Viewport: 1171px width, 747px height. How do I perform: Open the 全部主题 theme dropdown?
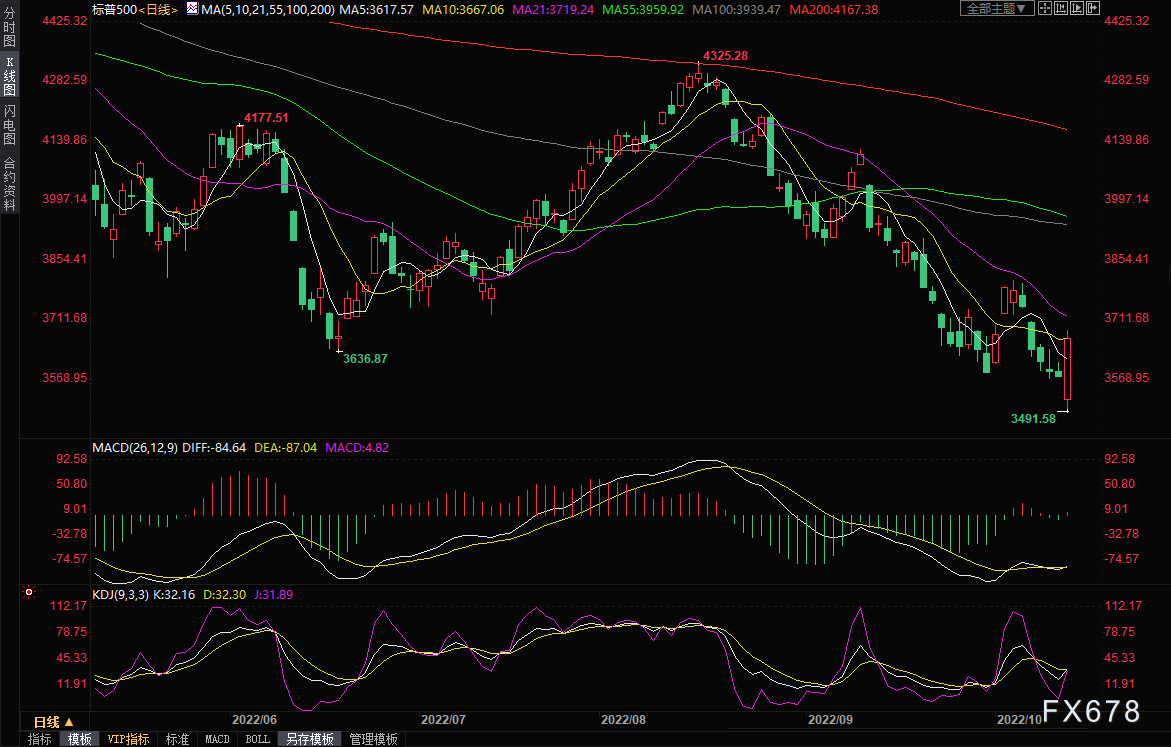click(x=997, y=8)
